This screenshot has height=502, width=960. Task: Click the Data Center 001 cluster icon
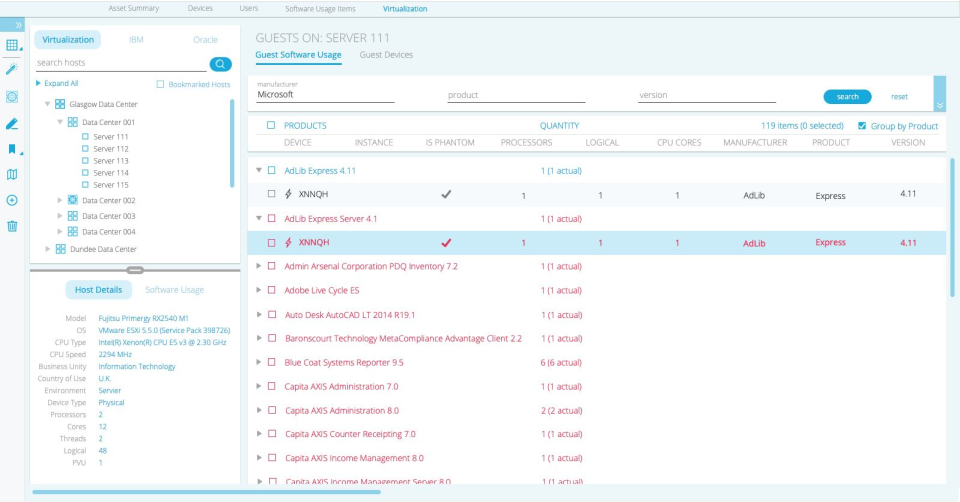[x=72, y=122]
